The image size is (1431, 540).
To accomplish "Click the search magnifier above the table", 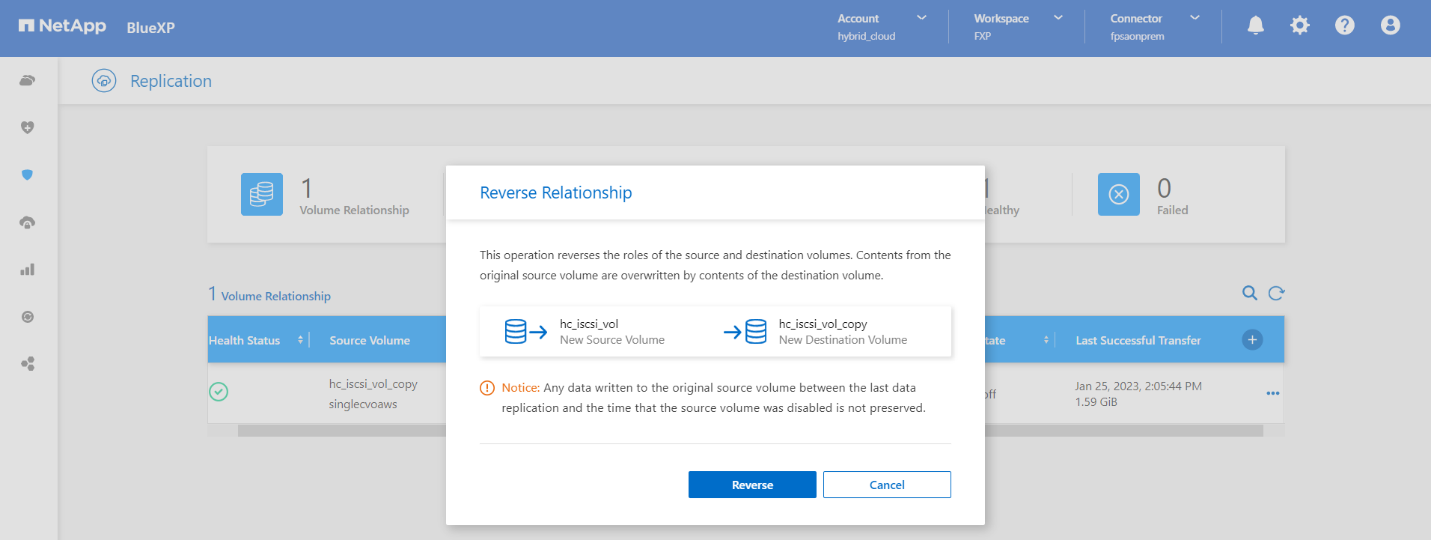I will 1249,293.
